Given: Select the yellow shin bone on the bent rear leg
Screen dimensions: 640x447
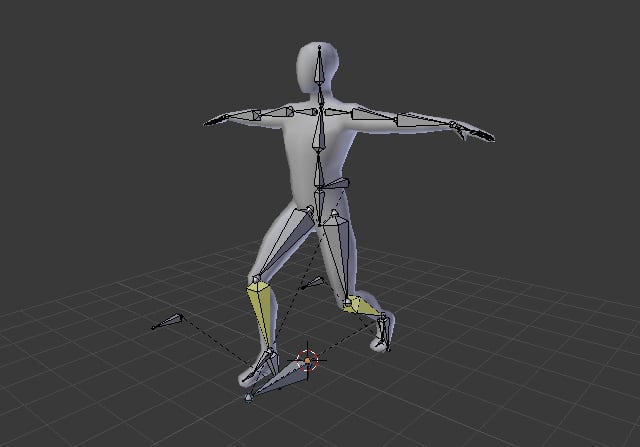Looking at the screenshot, I should click(x=362, y=307).
